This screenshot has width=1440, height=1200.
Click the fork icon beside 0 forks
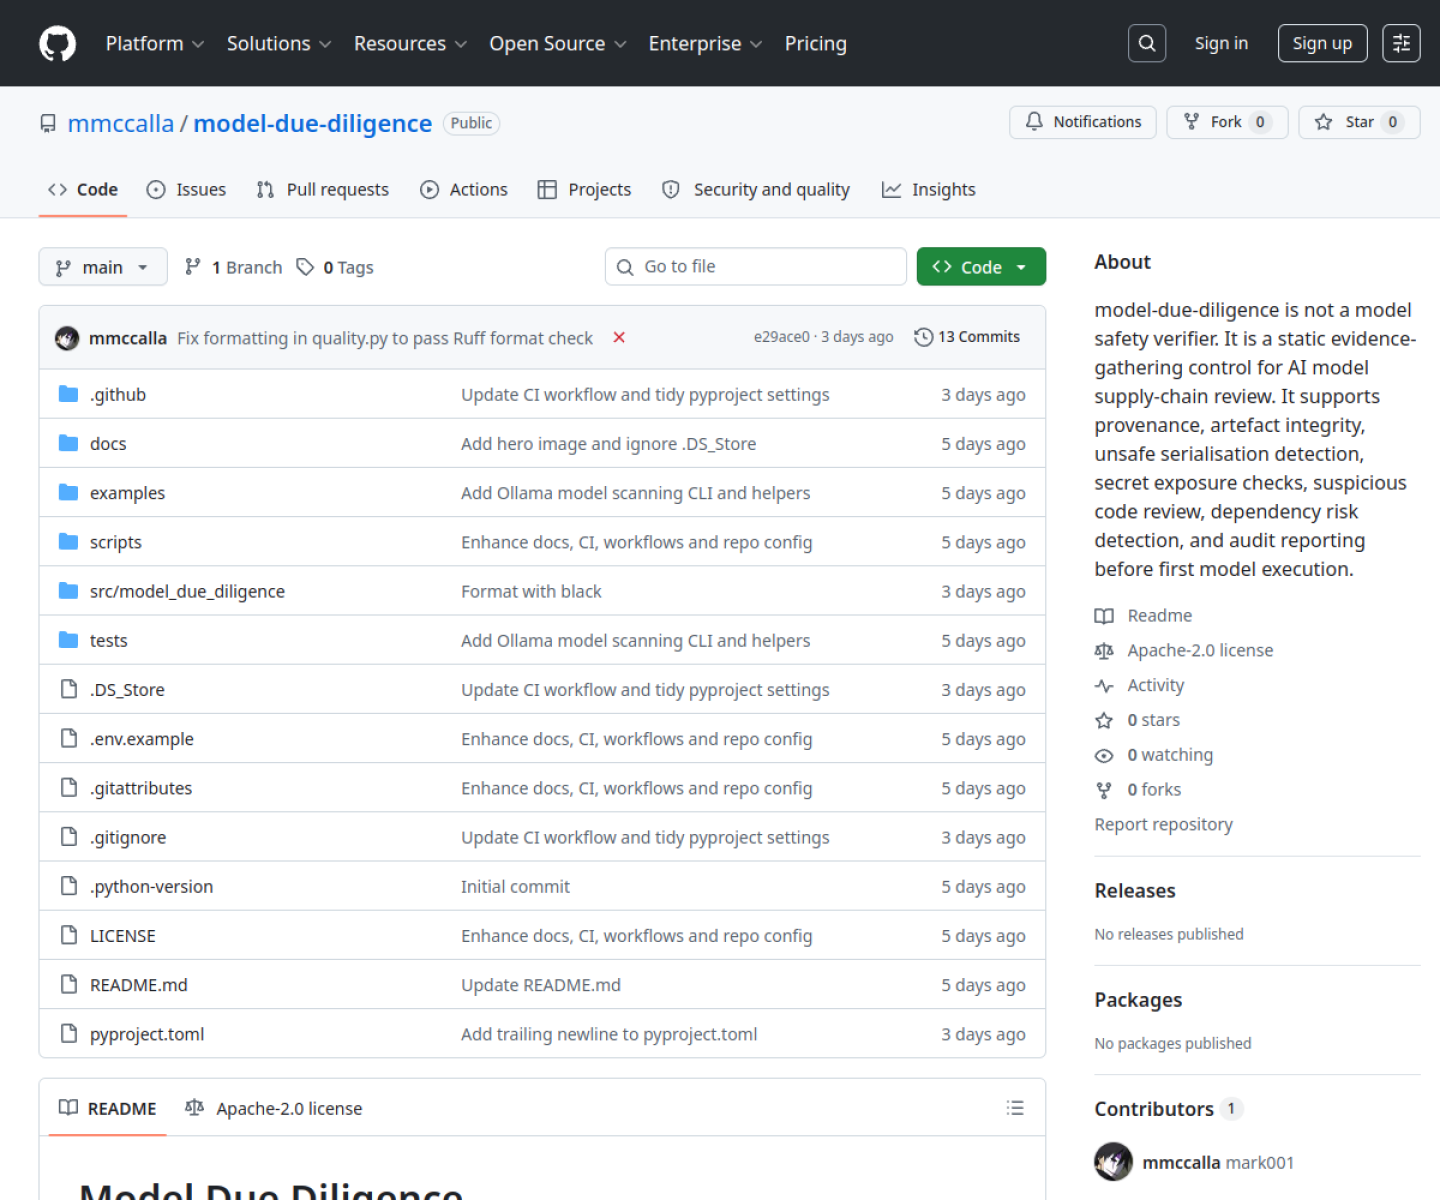1104,790
